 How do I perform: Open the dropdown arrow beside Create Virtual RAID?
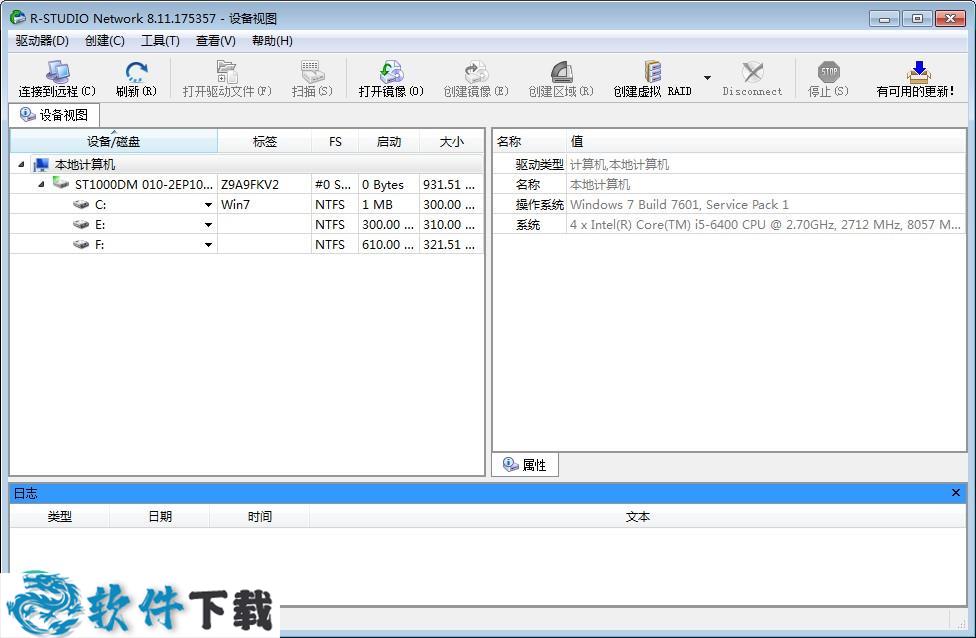tap(707, 78)
